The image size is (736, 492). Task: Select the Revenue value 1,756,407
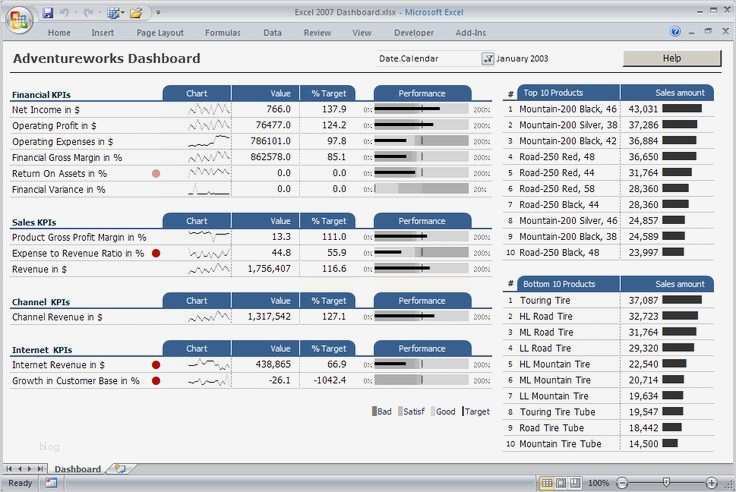click(269, 269)
